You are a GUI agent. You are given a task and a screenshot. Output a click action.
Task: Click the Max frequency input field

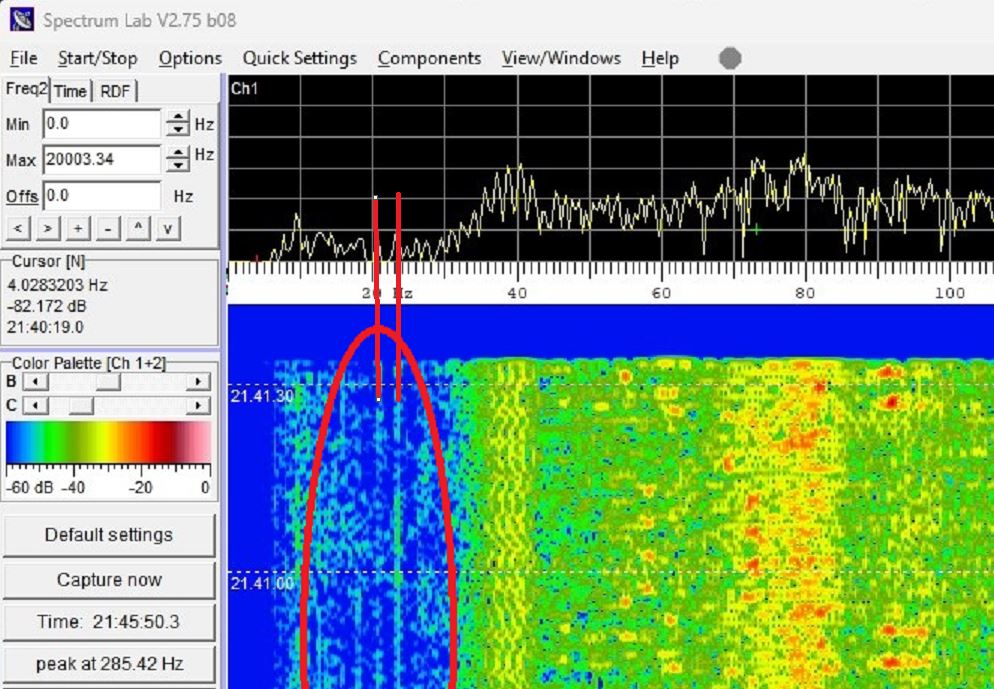coord(102,159)
